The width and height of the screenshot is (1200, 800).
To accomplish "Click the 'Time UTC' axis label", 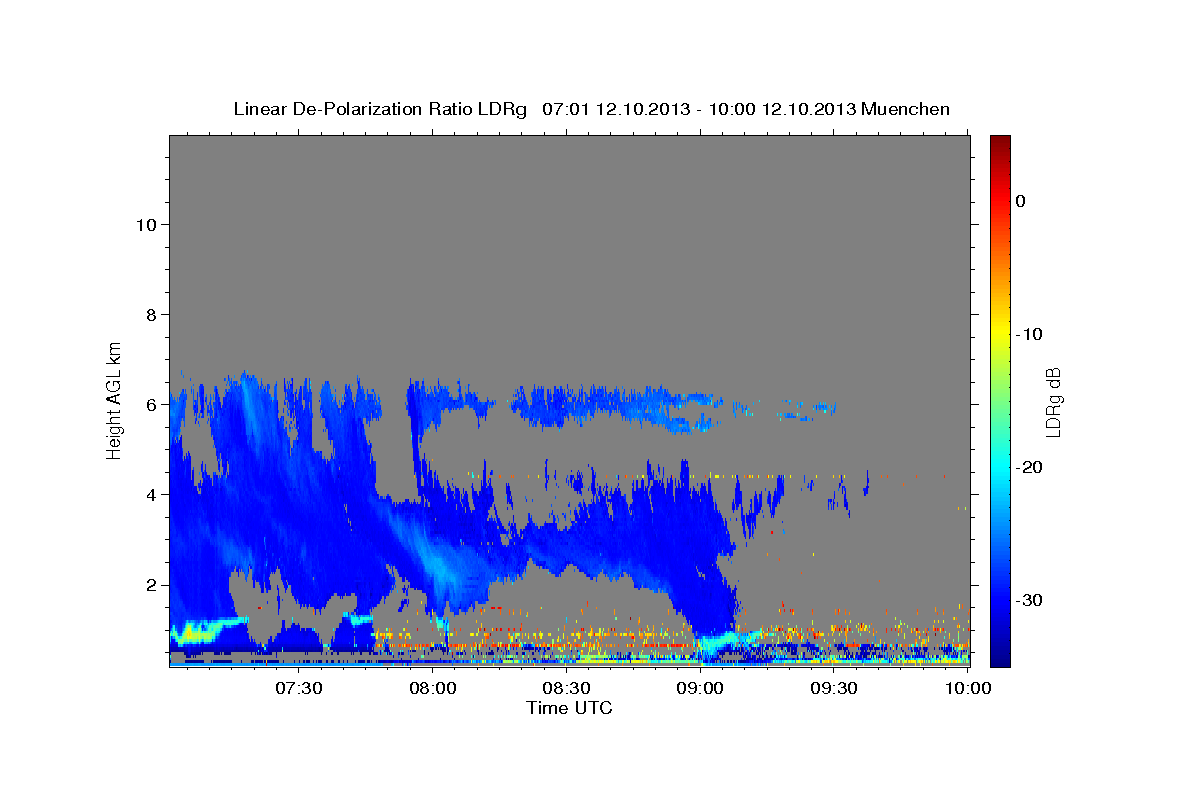I will pyautogui.click(x=569, y=708).
